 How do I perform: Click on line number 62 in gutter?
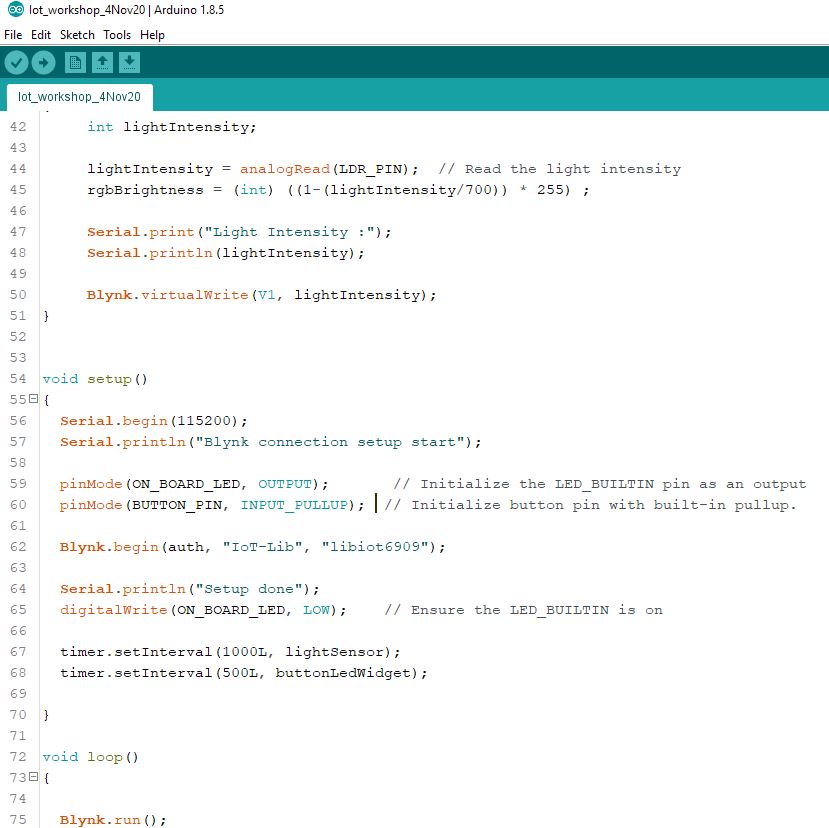pyautogui.click(x=17, y=547)
